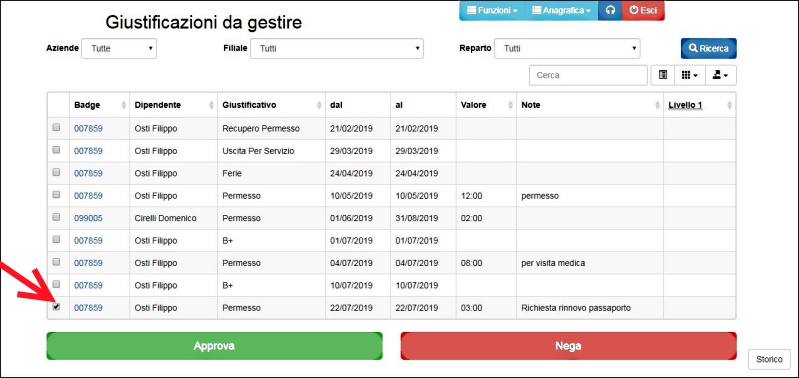This screenshot has width=799, height=378.
Task: Select the 'Ferie' cell
Action: pos(271,173)
